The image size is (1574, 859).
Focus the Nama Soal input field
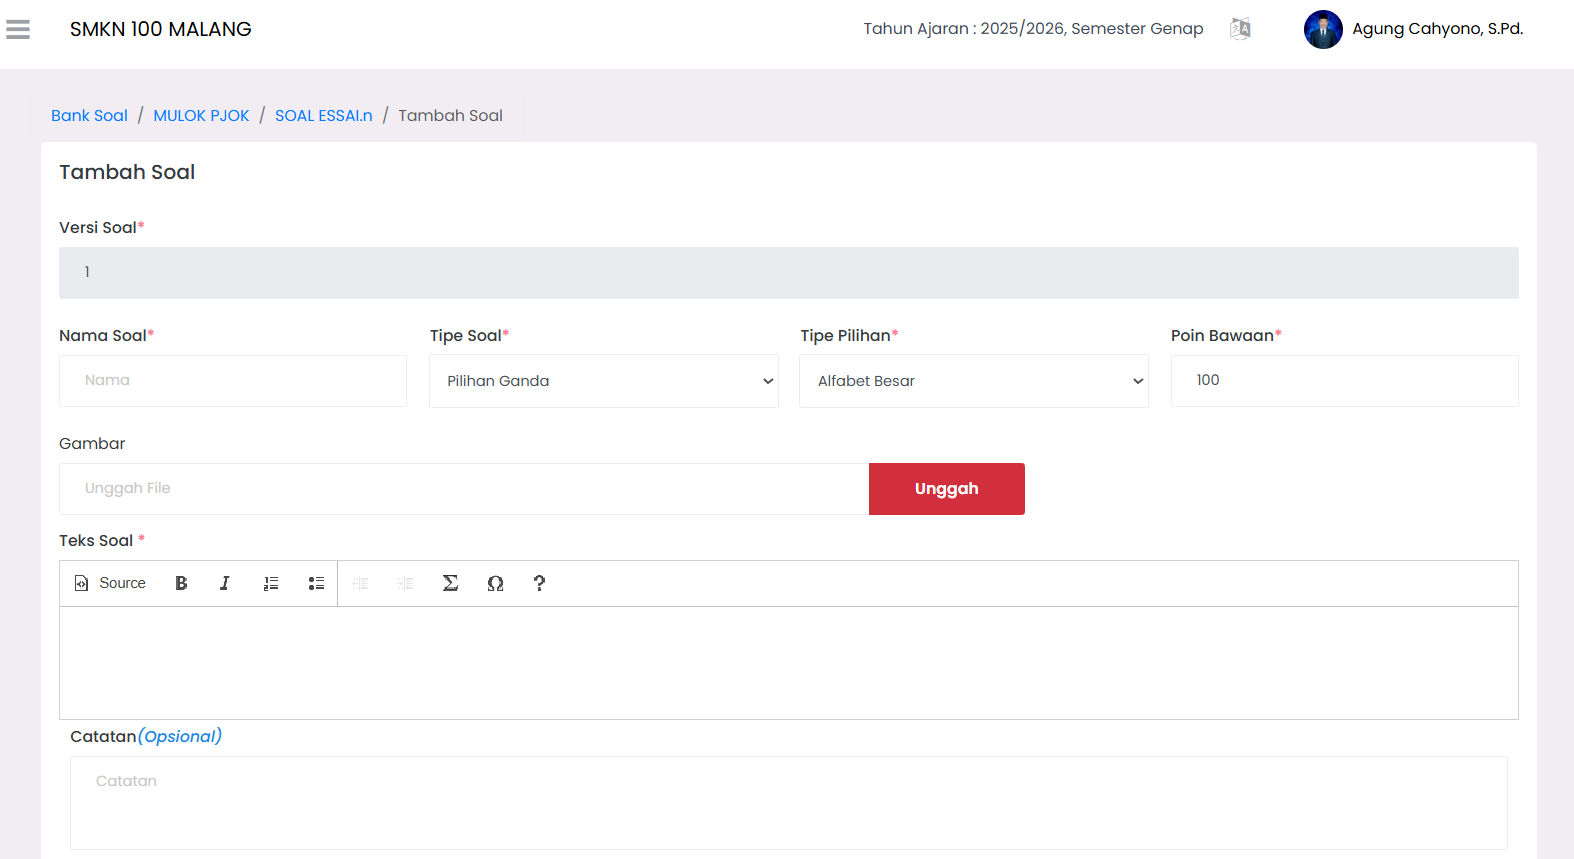233,381
